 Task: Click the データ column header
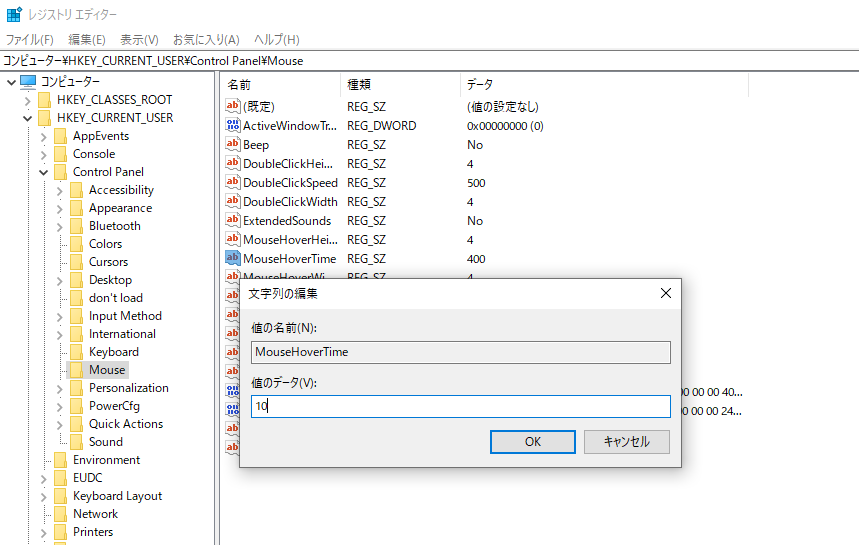(x=604, y=84)
